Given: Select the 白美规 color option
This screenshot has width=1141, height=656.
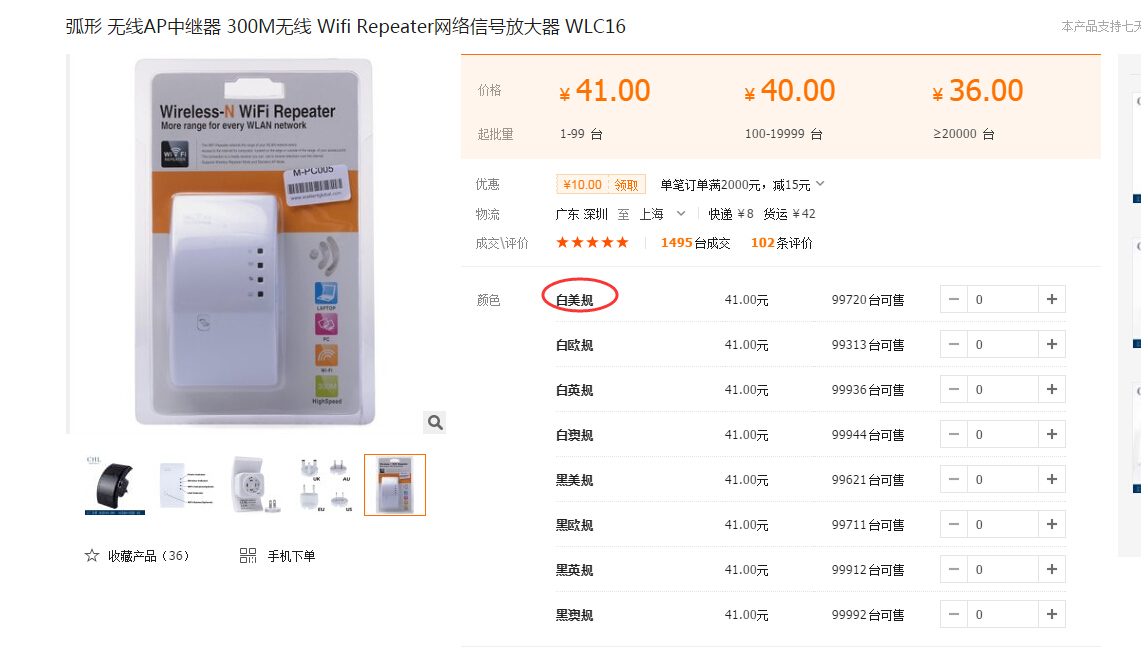Looking at the screenshot, I should pyautogui.click(x=575, y=300).
